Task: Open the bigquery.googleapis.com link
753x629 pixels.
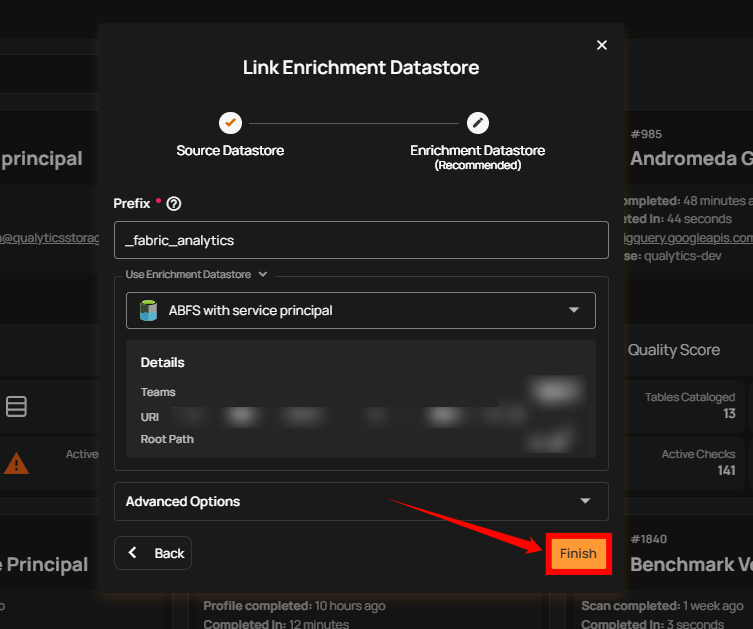Action: coord(688,238)
